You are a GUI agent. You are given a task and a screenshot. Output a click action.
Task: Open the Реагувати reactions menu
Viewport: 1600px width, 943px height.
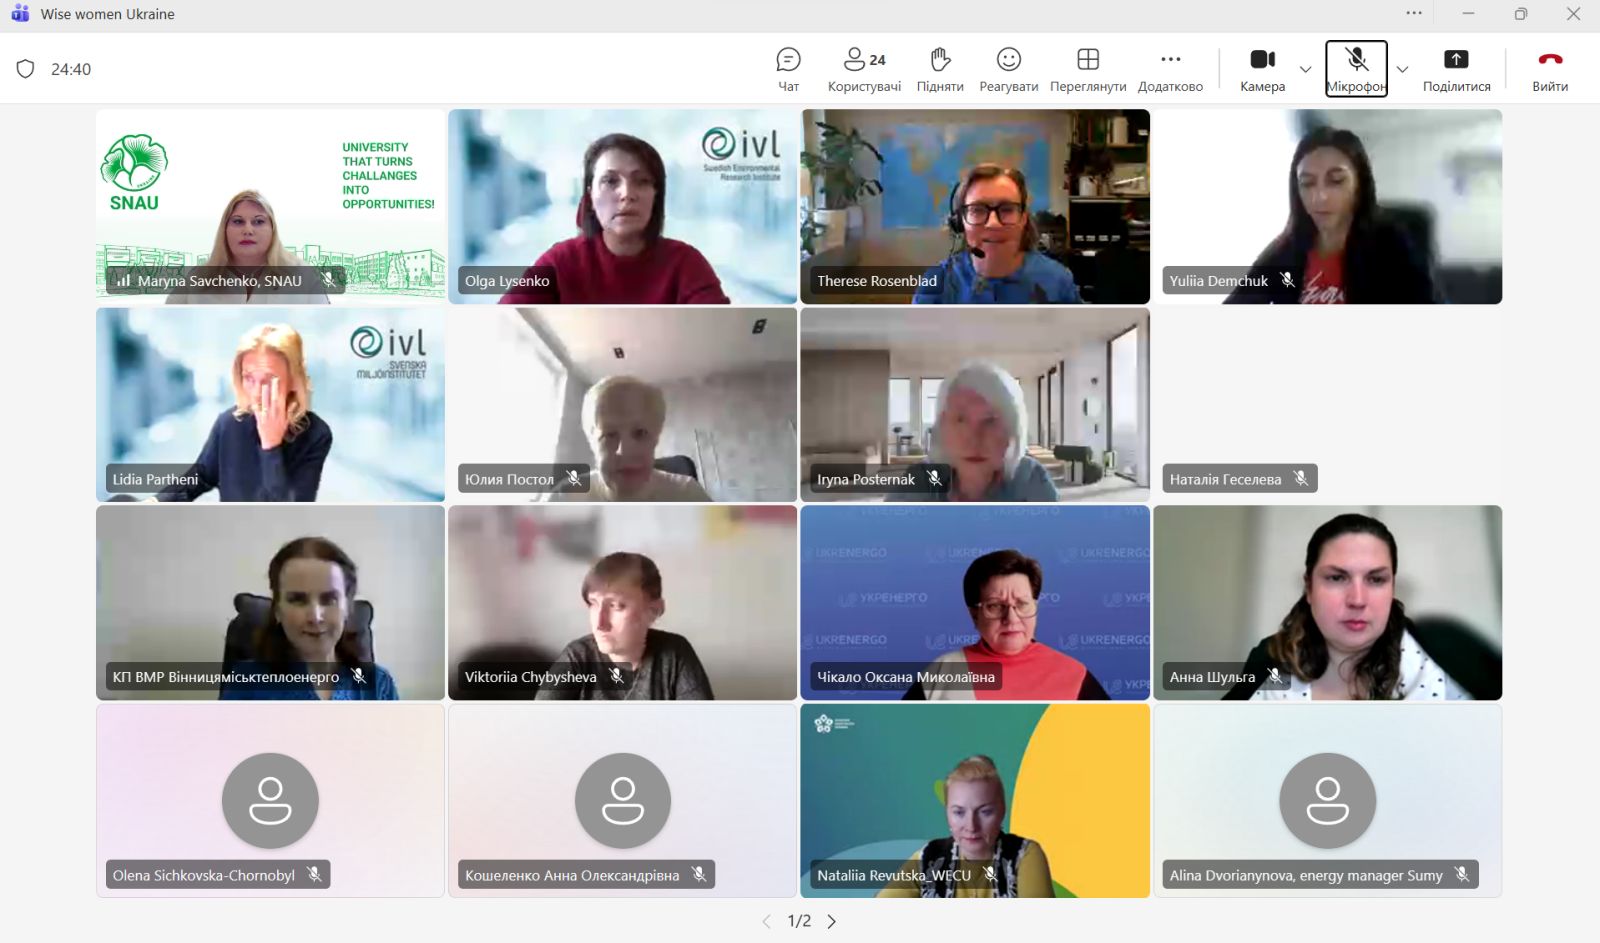coord(1008,69)
